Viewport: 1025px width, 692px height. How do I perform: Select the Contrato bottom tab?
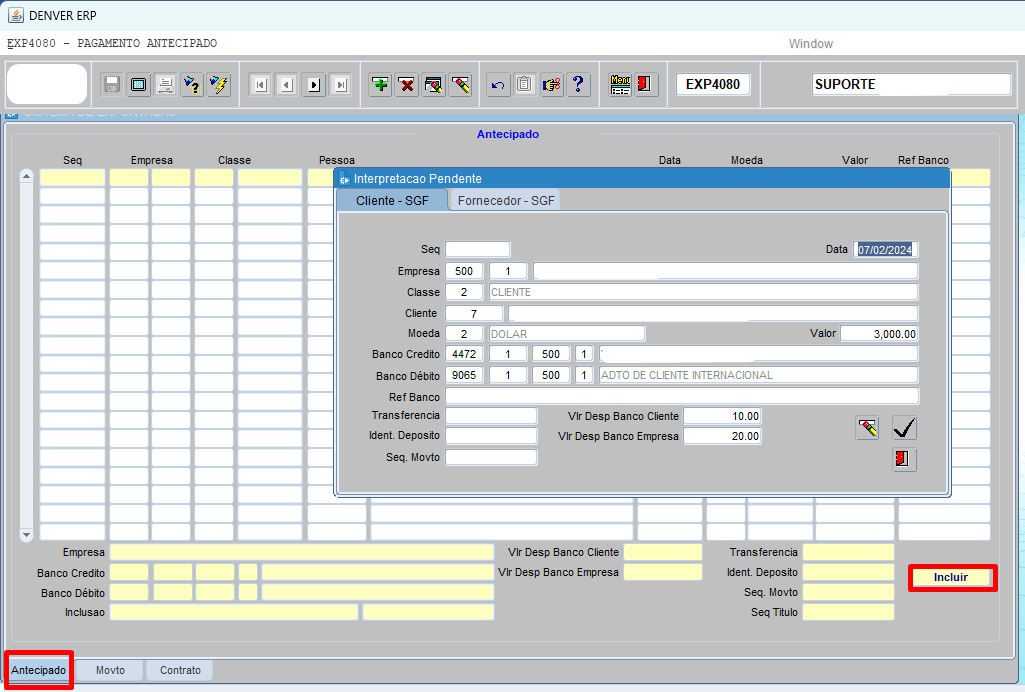(x=180, y=670)
